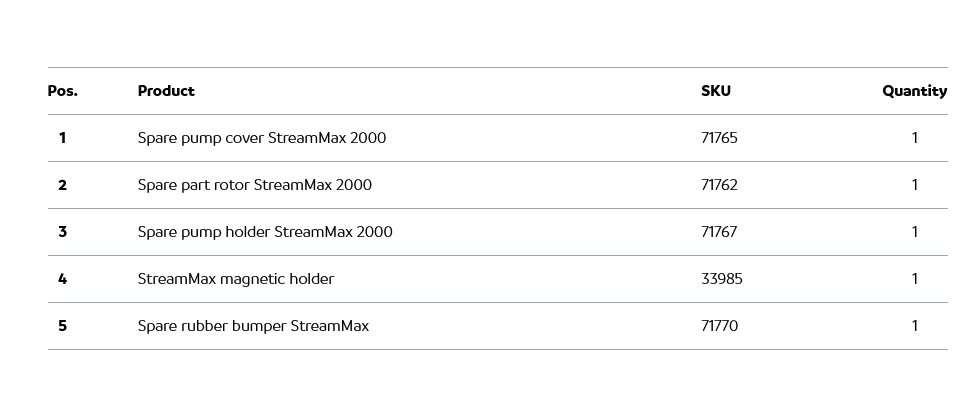Click position number 3 in the table

[x=62, y=232]
